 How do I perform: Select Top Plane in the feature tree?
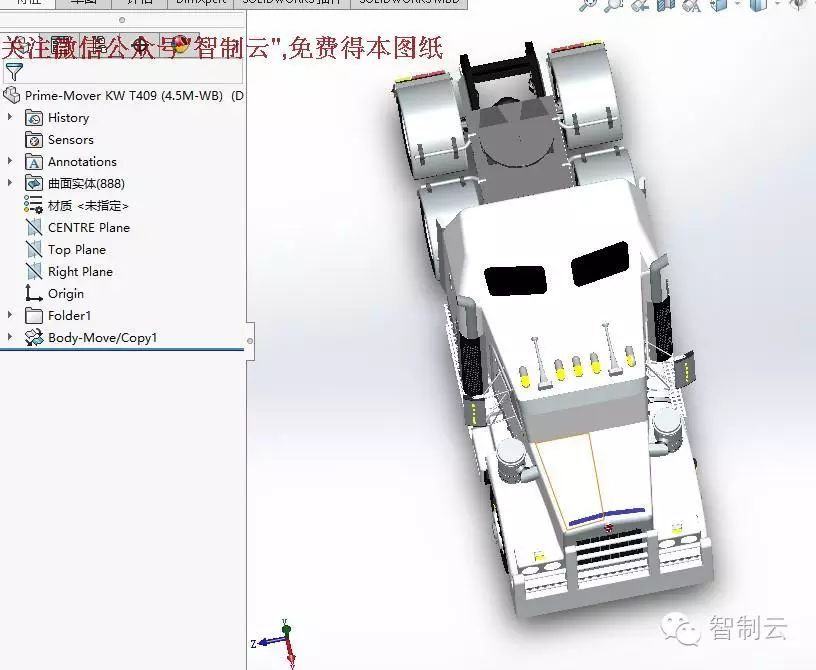click(x=76, y=250)
